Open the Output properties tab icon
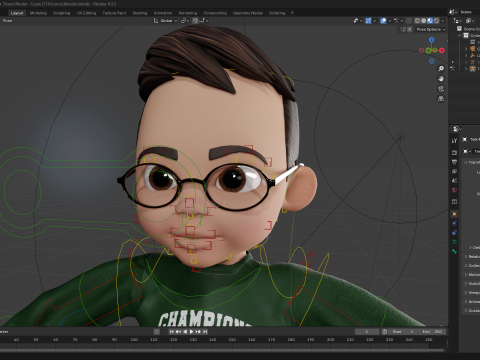Viewport: 480px width, 360px height. [x=454, y=162]
